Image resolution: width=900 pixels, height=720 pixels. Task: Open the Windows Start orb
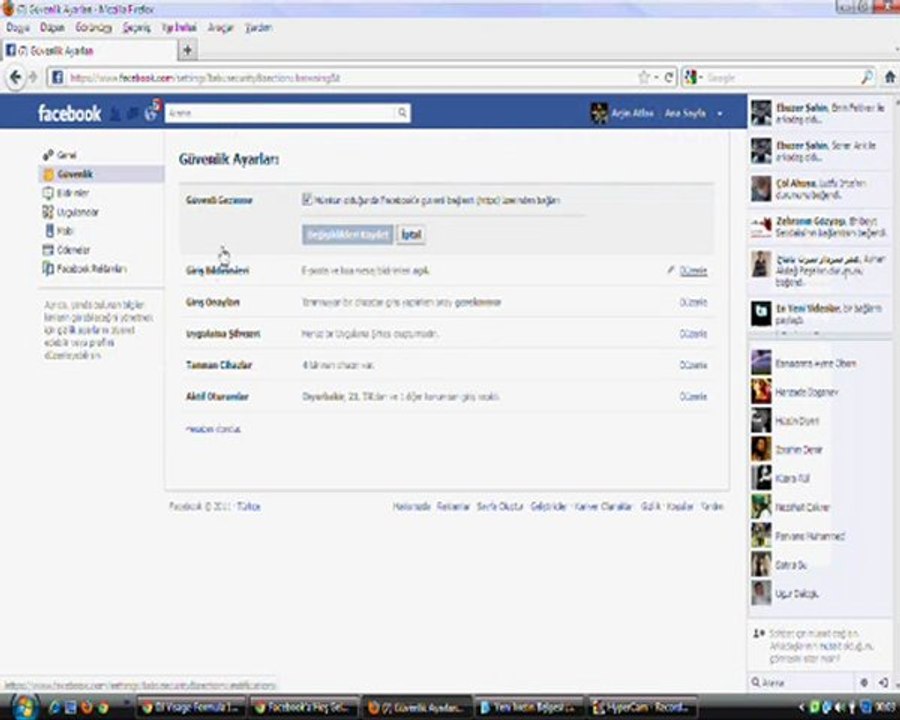[23, 706]
